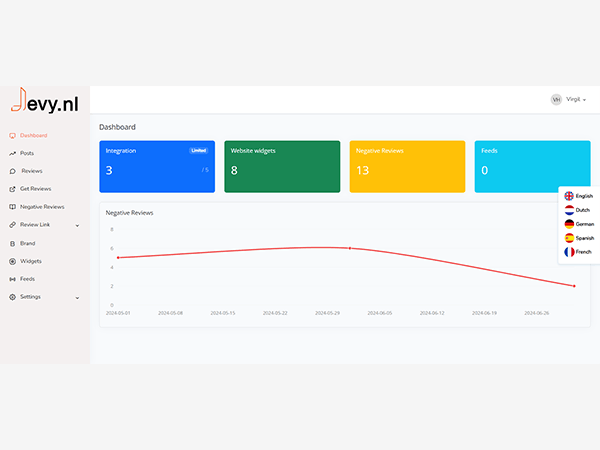The image size is (600, 450).
Task: Click the "/ 5" limit text on Integration card
Action: (205, 170)
